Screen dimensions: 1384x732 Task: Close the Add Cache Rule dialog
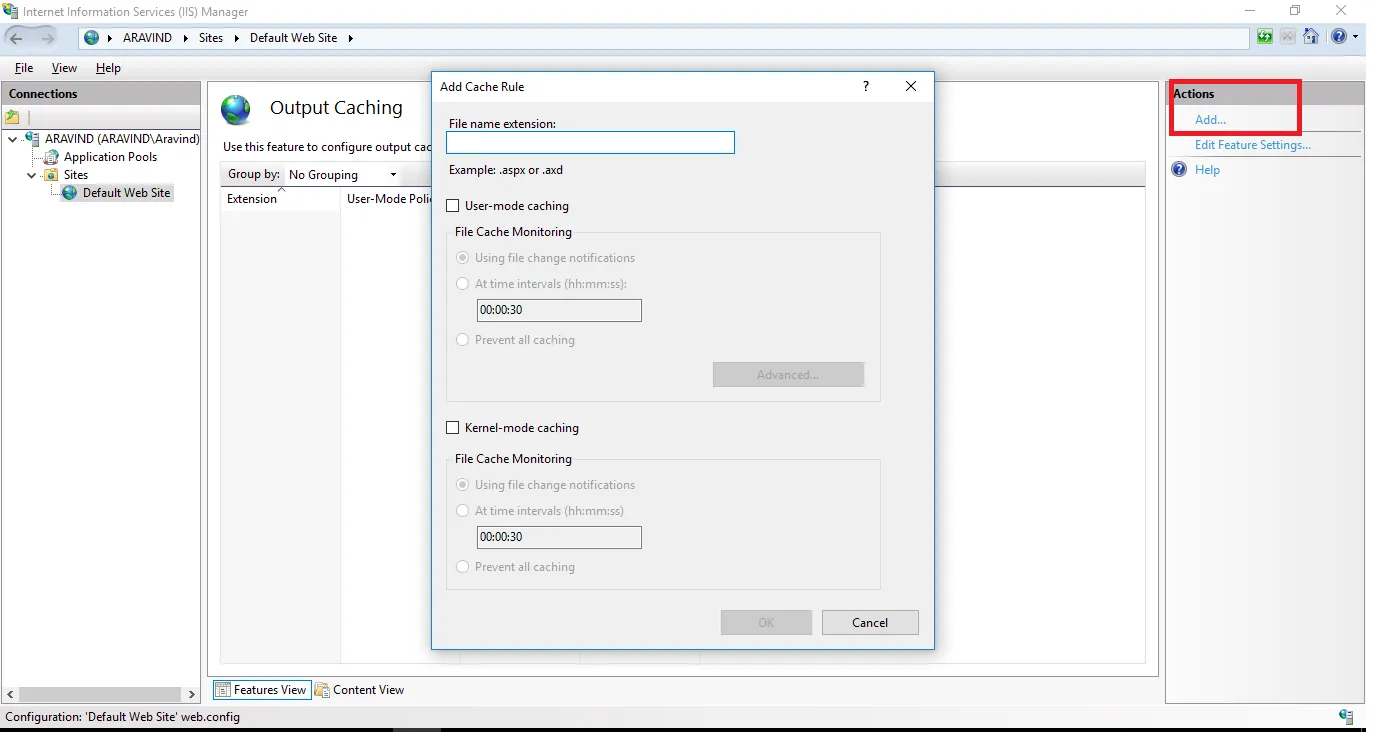911,87
